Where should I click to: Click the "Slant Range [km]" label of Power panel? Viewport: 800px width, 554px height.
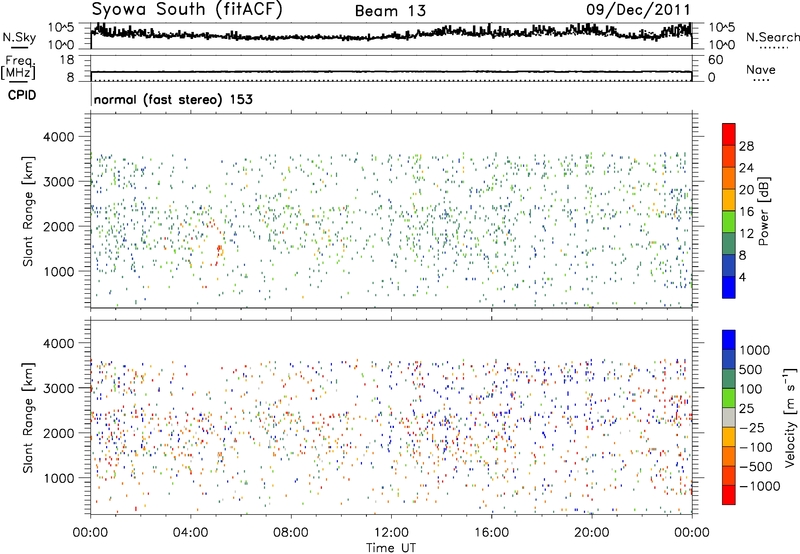(x=28, y=211)
